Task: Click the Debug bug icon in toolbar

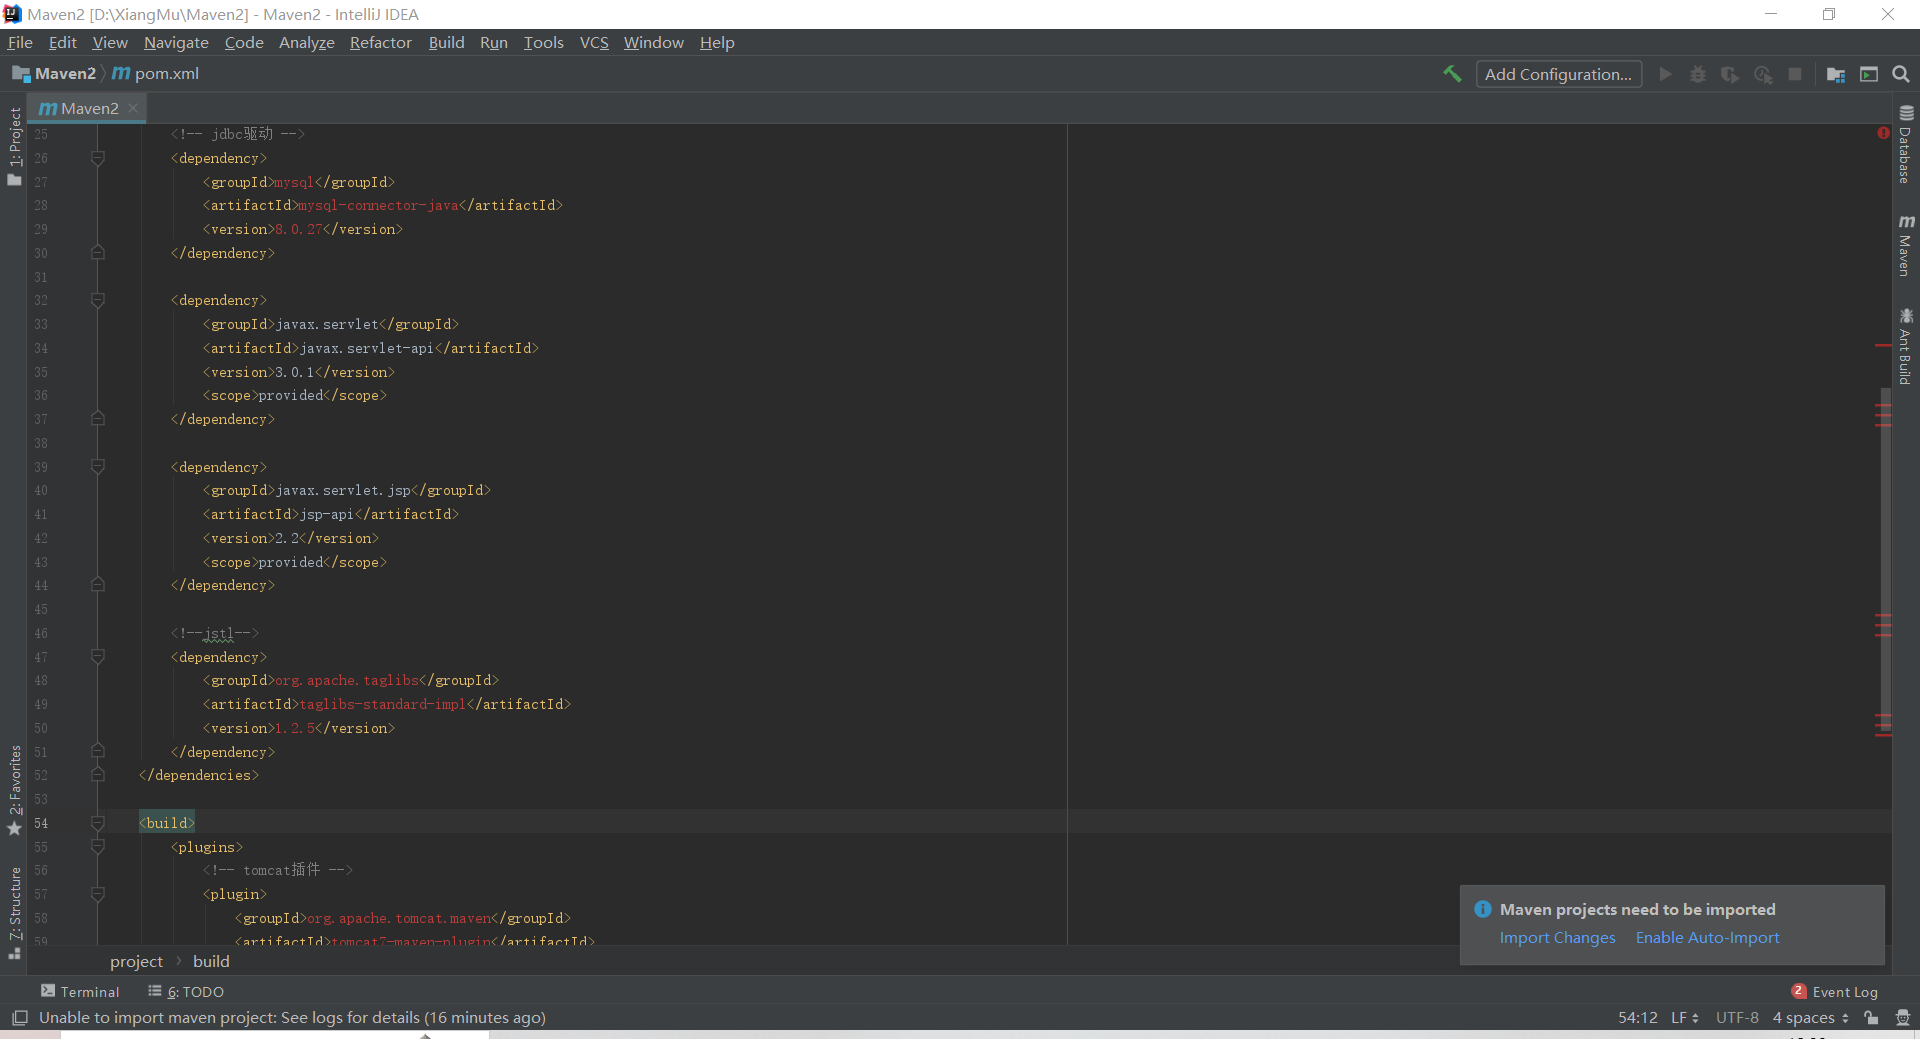Action: point(1698,74)
